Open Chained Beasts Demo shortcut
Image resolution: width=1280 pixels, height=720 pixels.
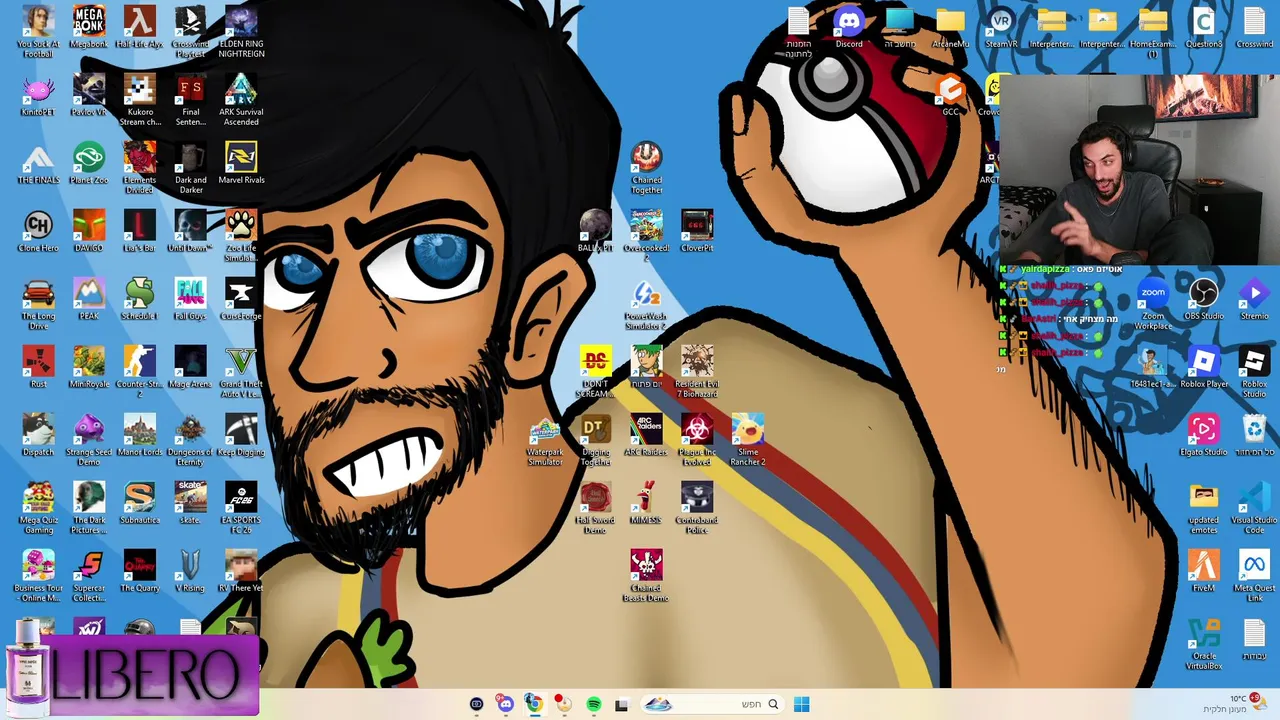point(646,575)
